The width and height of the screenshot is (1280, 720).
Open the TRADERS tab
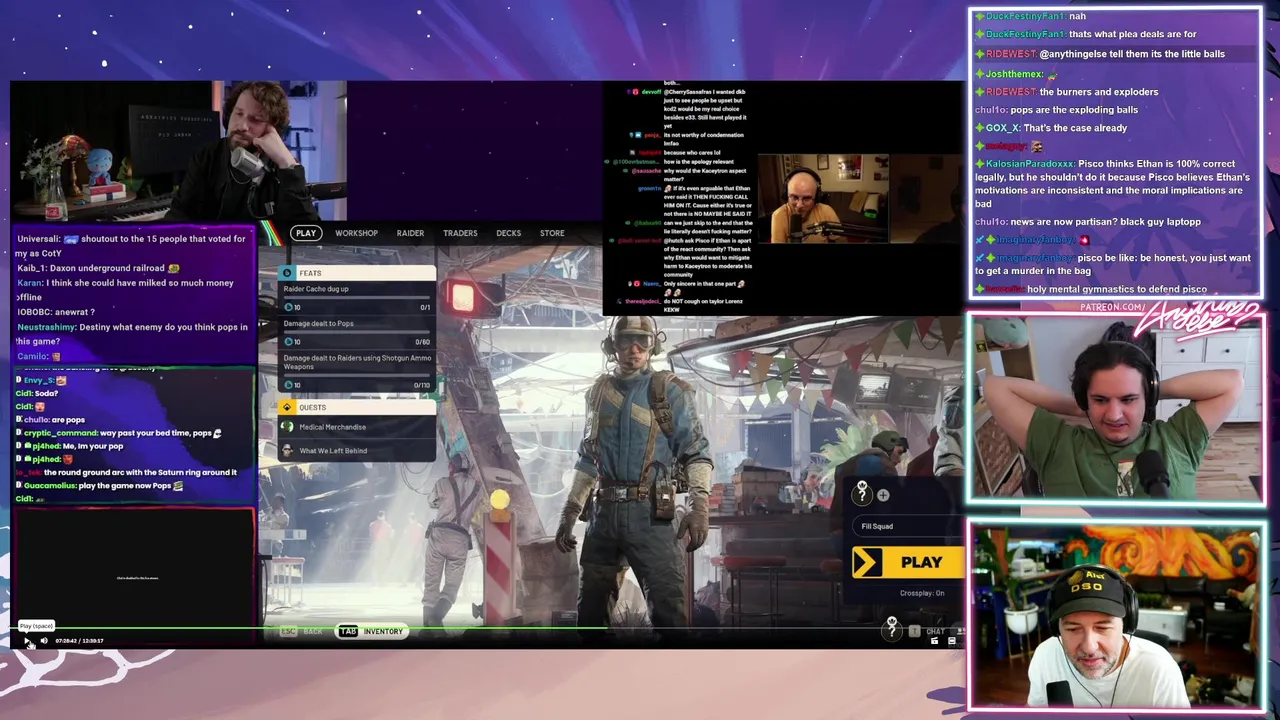click(x=460, y=233)
